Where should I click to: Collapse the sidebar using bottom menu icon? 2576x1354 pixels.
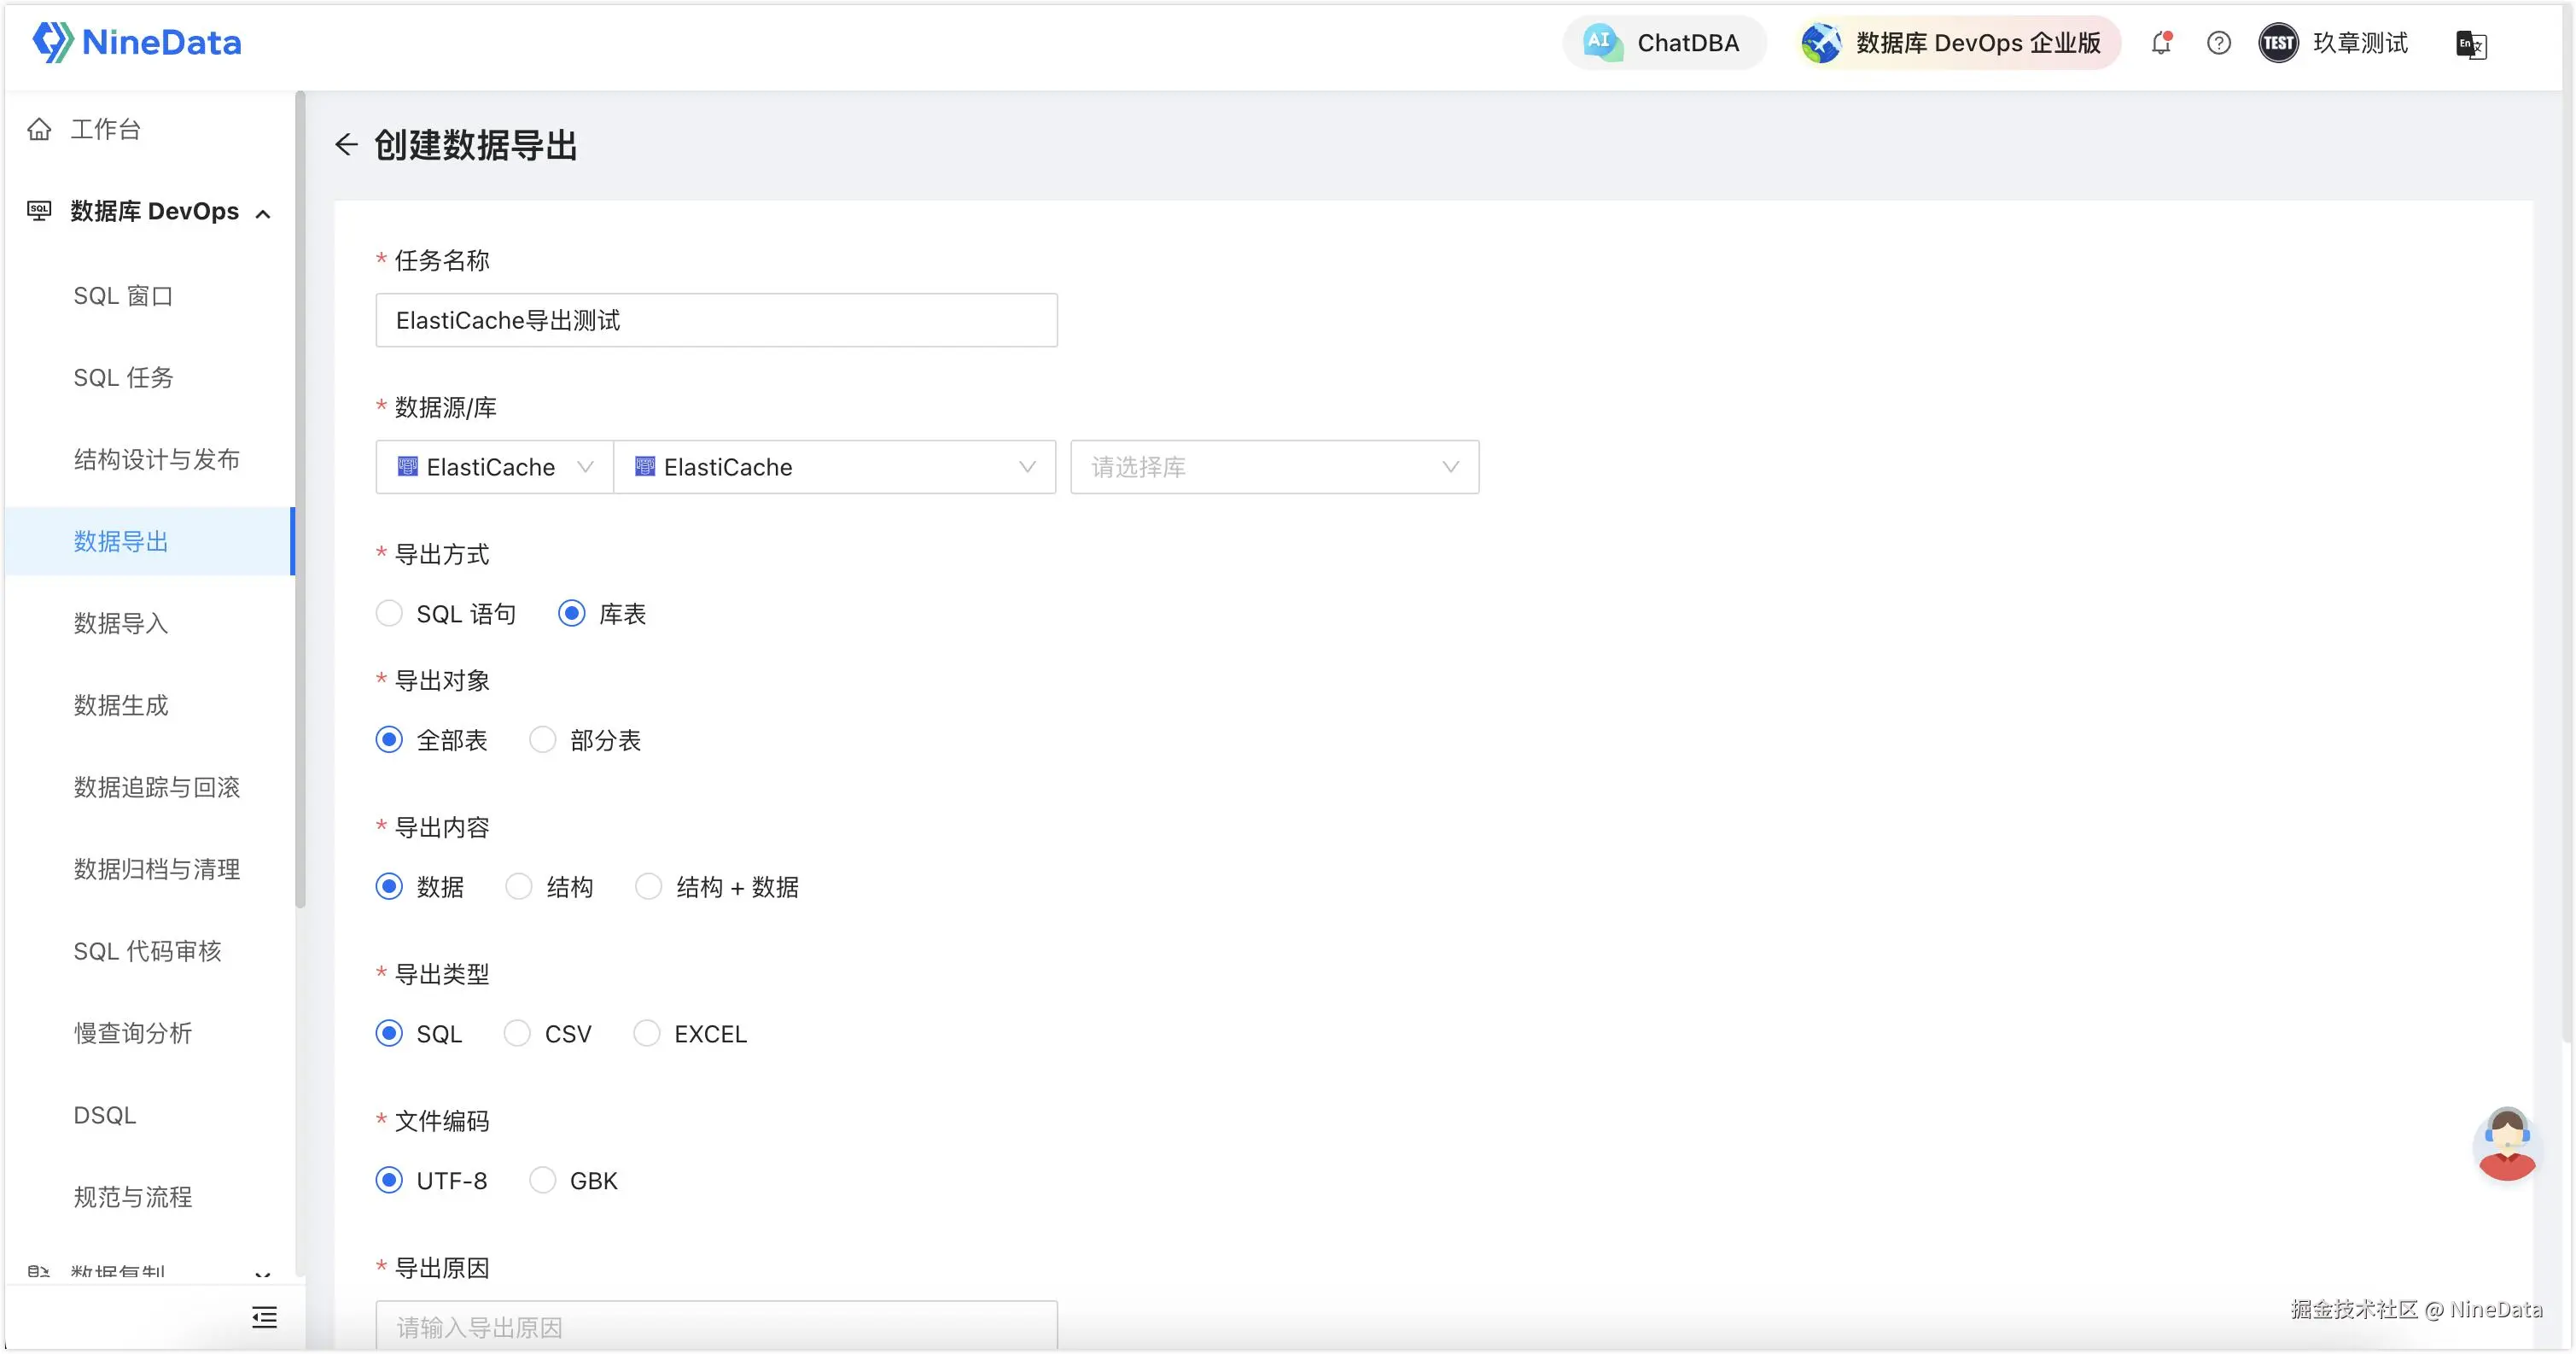click(264, 1317)
